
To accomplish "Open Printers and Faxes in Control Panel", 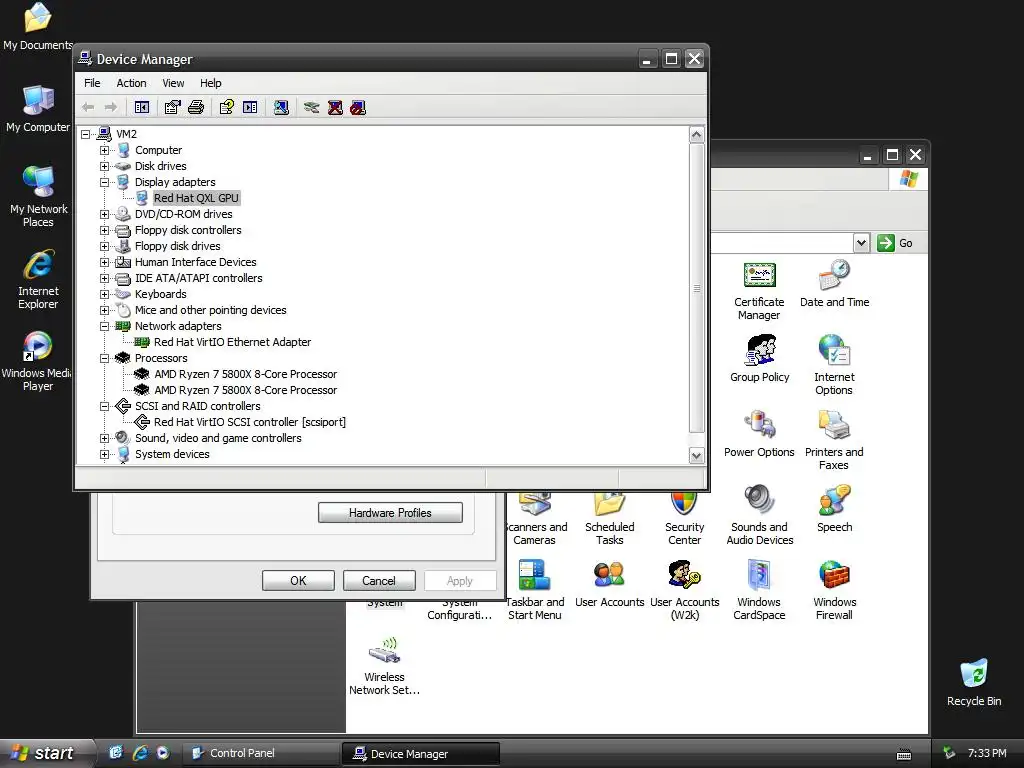I will (834, 440).
